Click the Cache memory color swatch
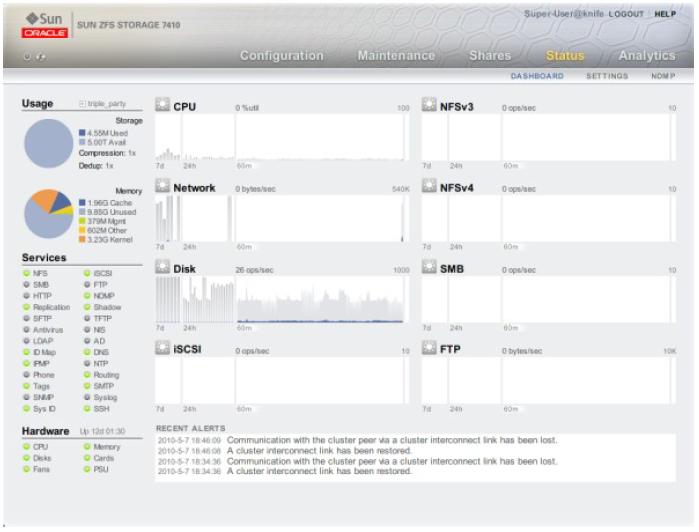The height and width of the screenshot is (532, 699). pyautogui.click(x=82, y=202)
